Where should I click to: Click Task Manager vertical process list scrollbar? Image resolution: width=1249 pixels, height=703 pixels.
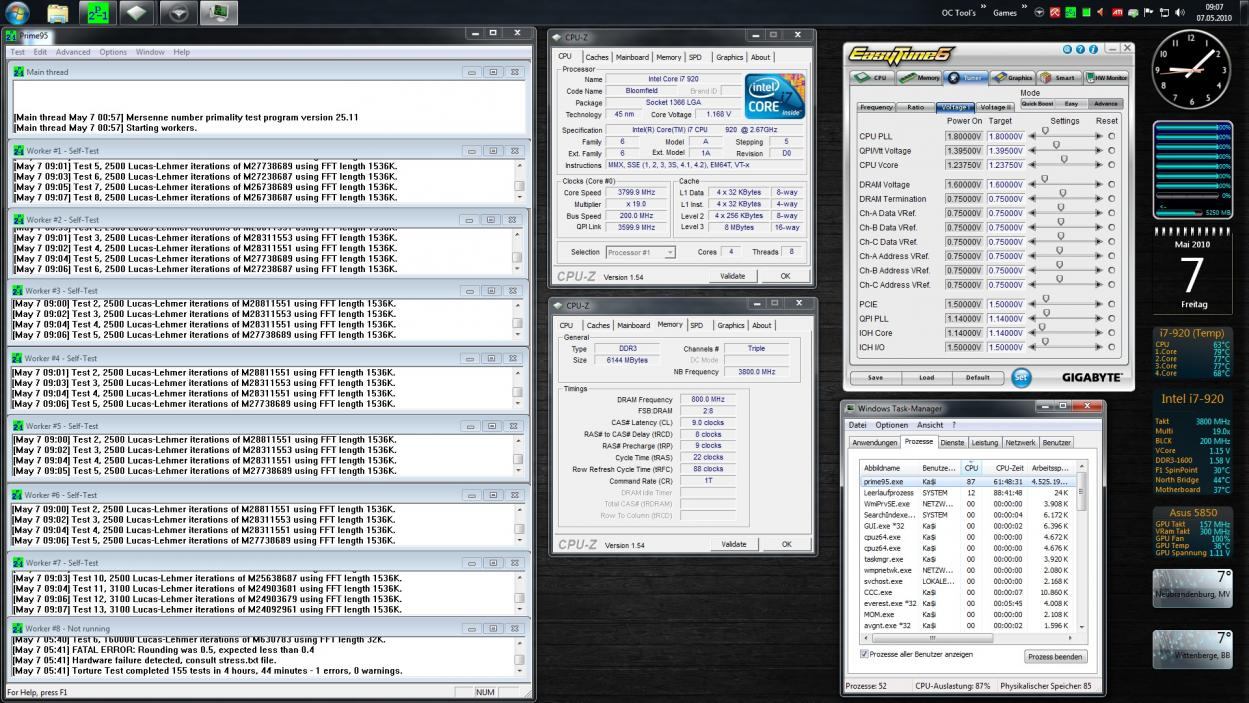coord(1080,548)
